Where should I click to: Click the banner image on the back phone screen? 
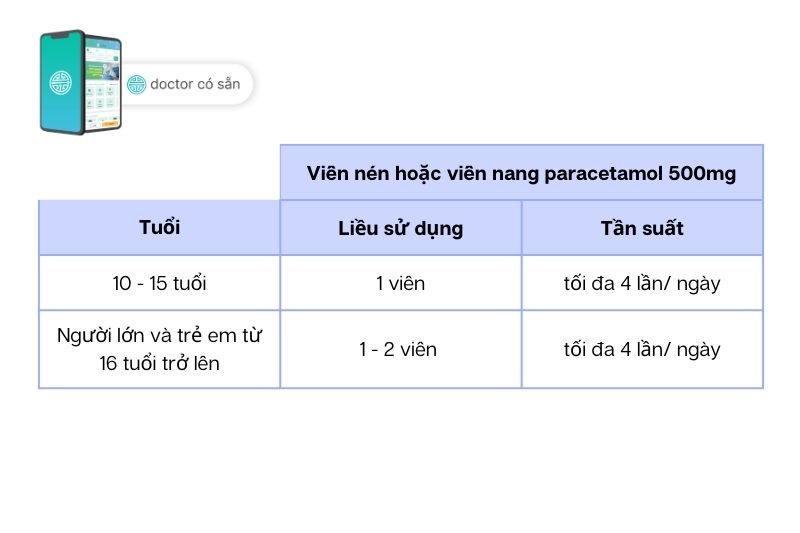[104, 71]
